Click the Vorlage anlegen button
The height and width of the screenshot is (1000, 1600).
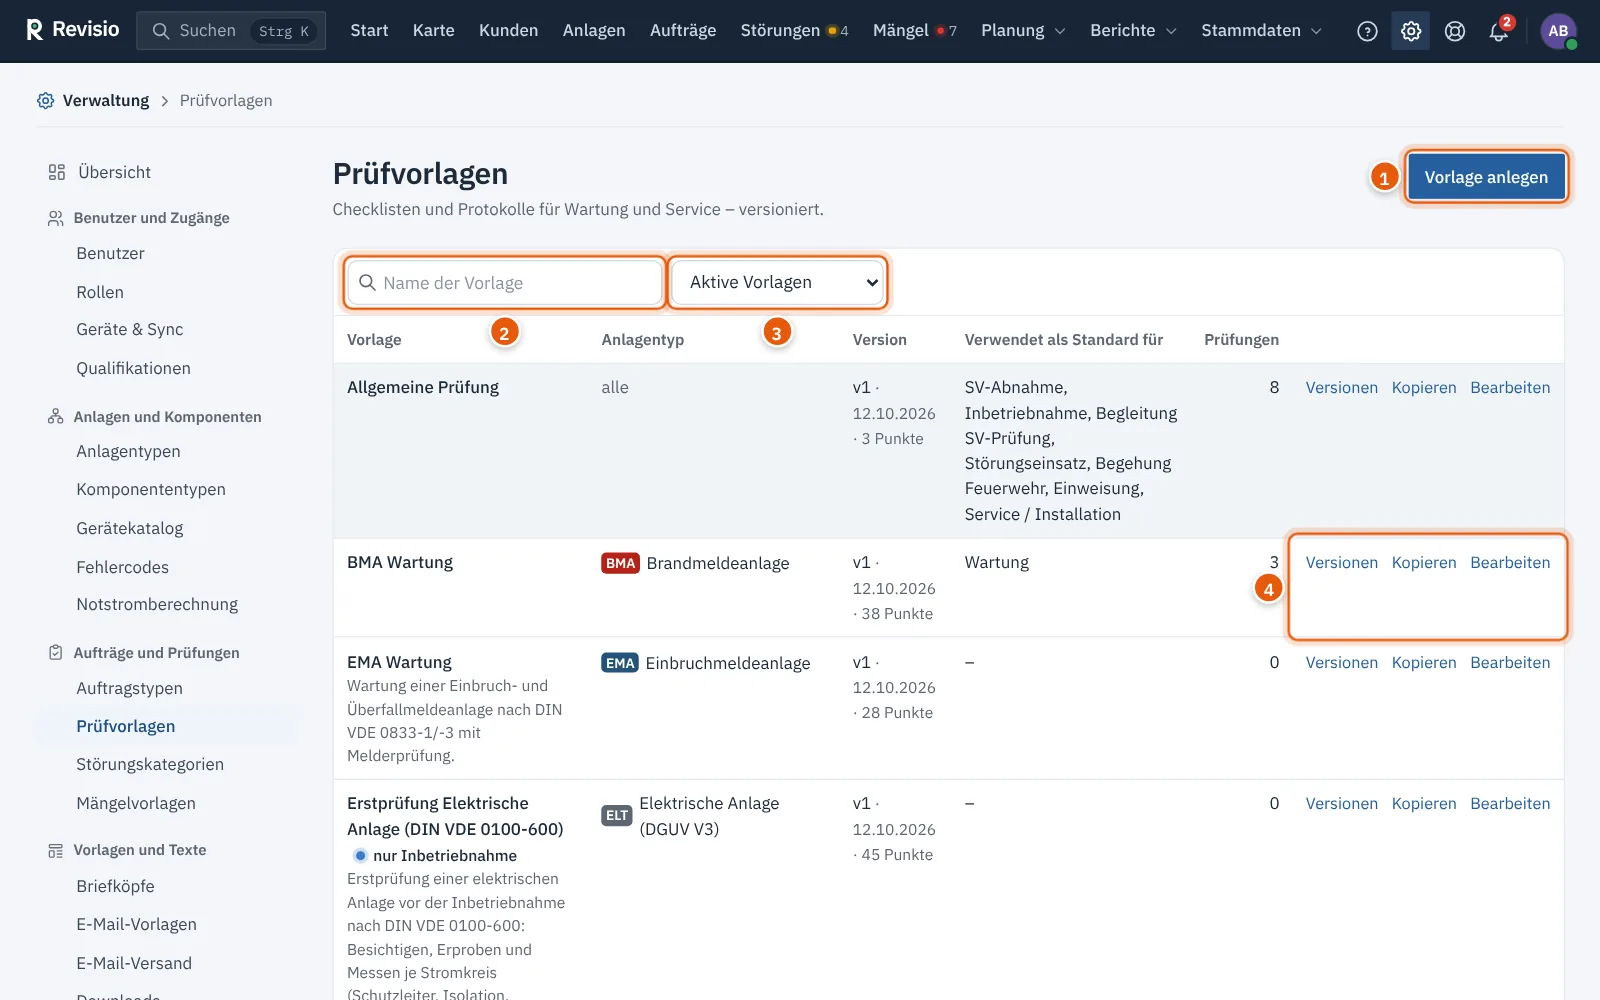coord(1486,177)
